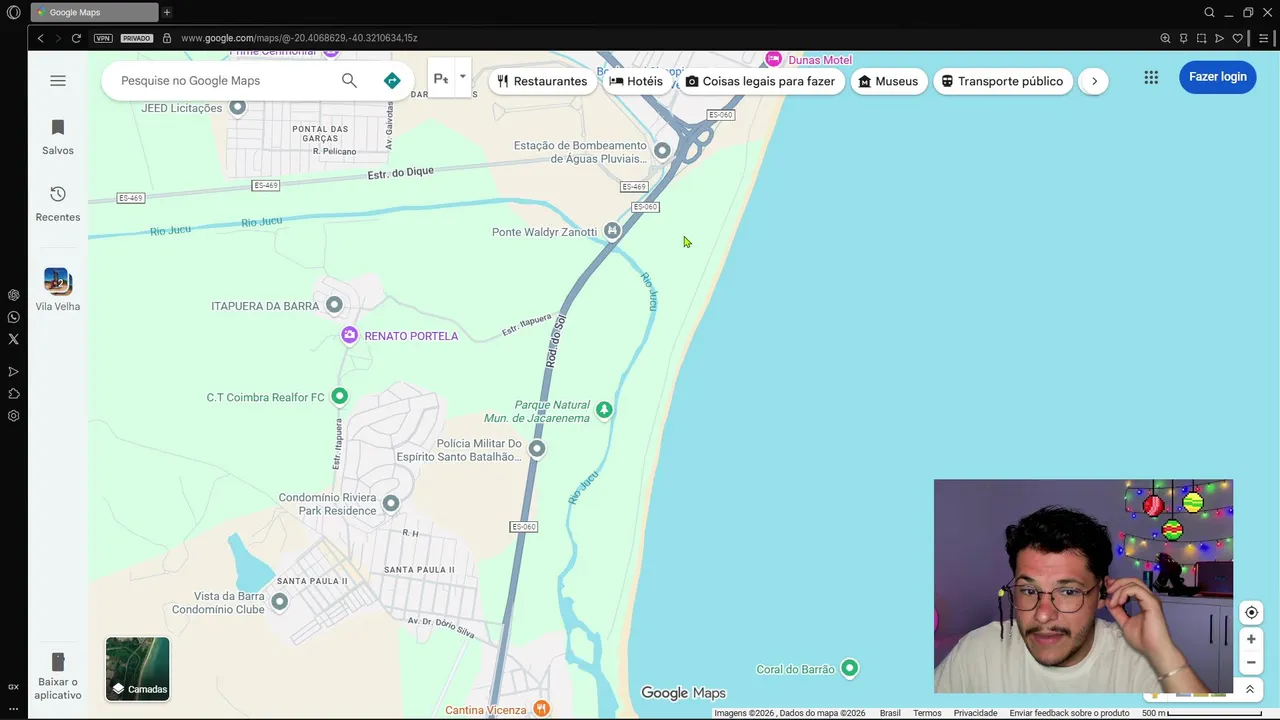Select the Hotéis category chip
This screenshot has height=720, width=1280.
(636, 81)
